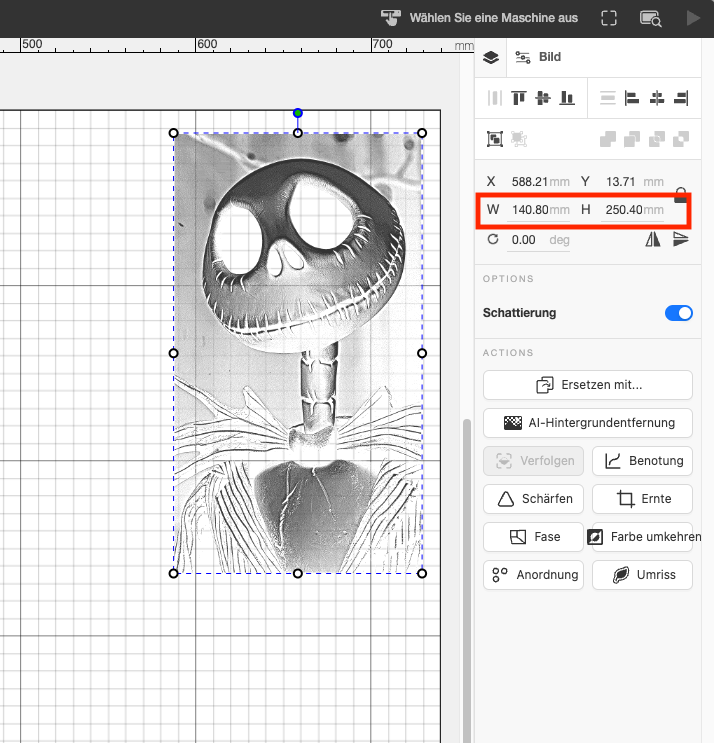Align selection to vertical middle

point(543,98)
